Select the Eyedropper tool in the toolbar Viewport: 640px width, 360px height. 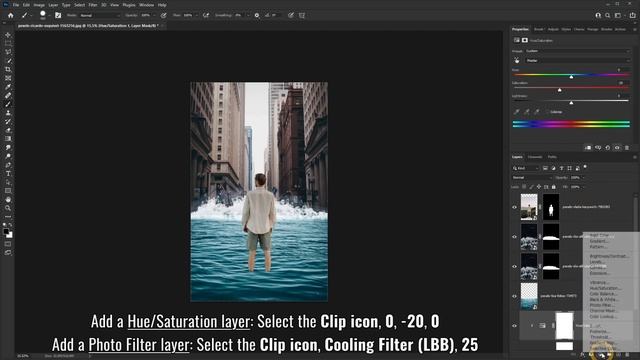pyautogui.click(x=8, y=87)
